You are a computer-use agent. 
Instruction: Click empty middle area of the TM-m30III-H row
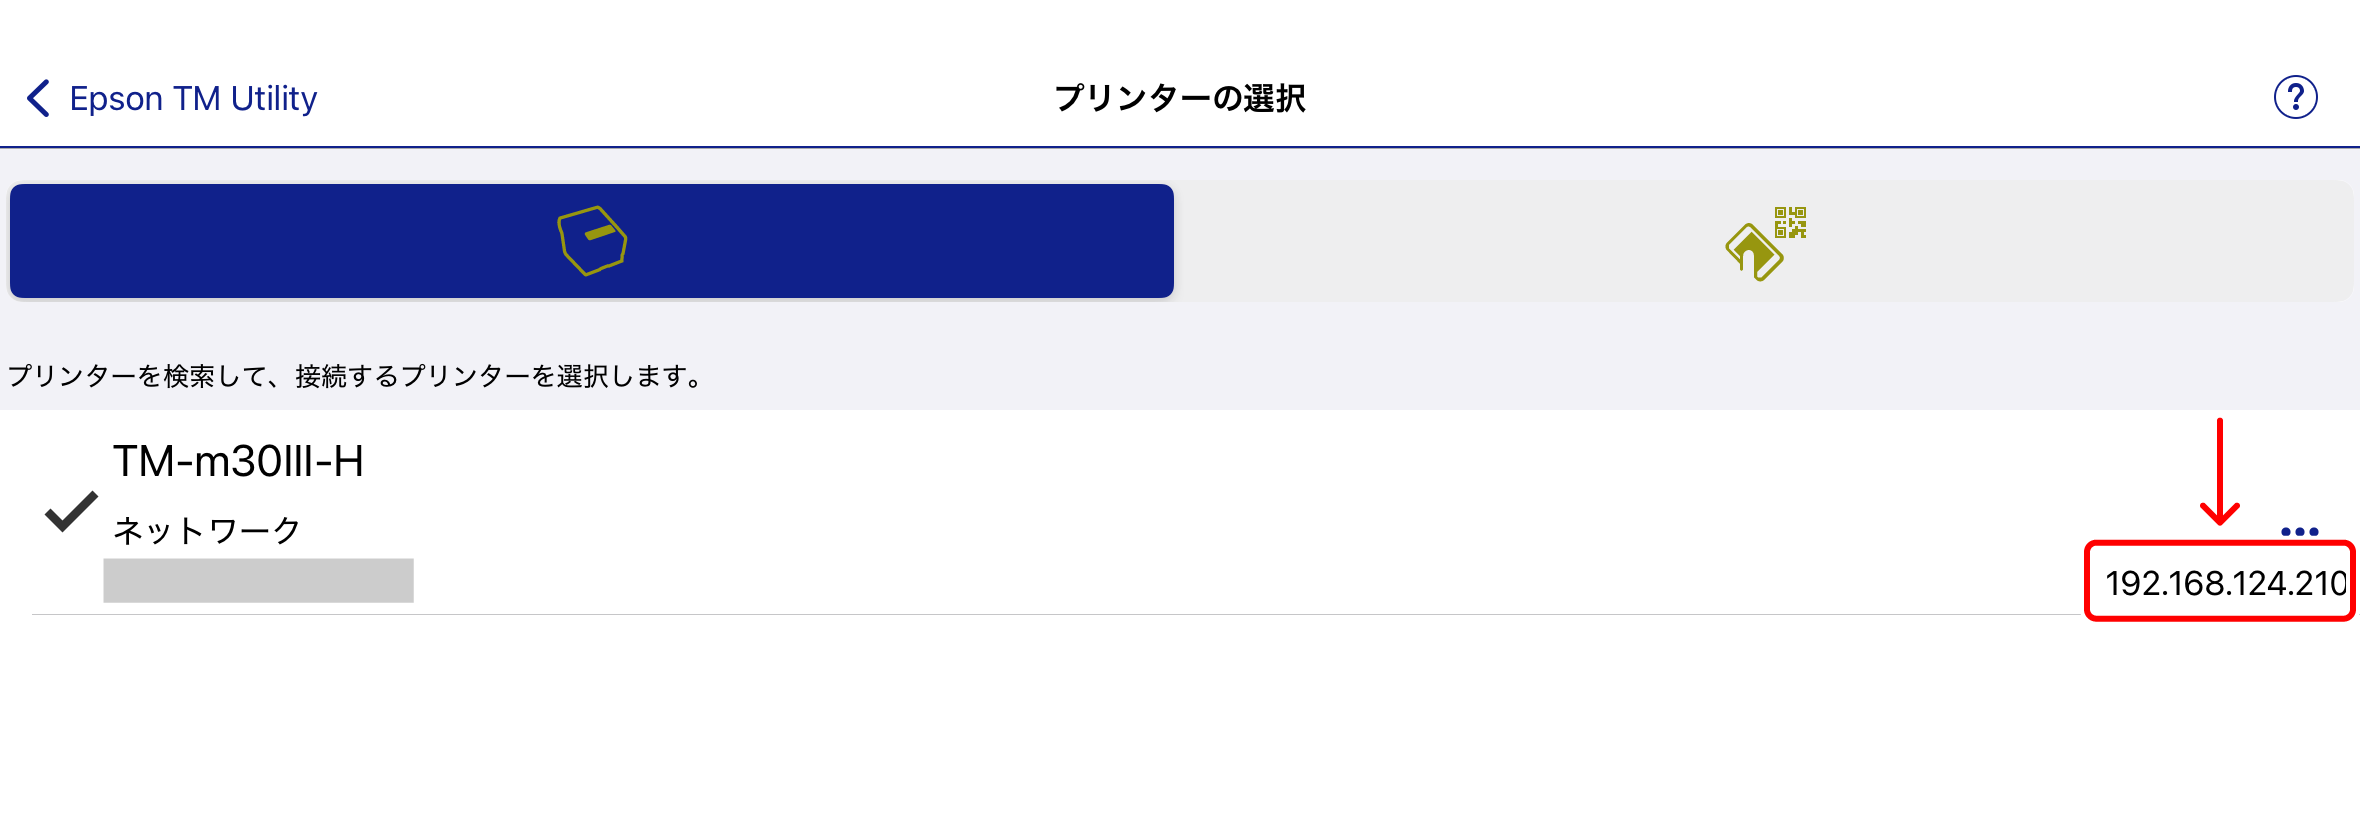(1200, 512)
